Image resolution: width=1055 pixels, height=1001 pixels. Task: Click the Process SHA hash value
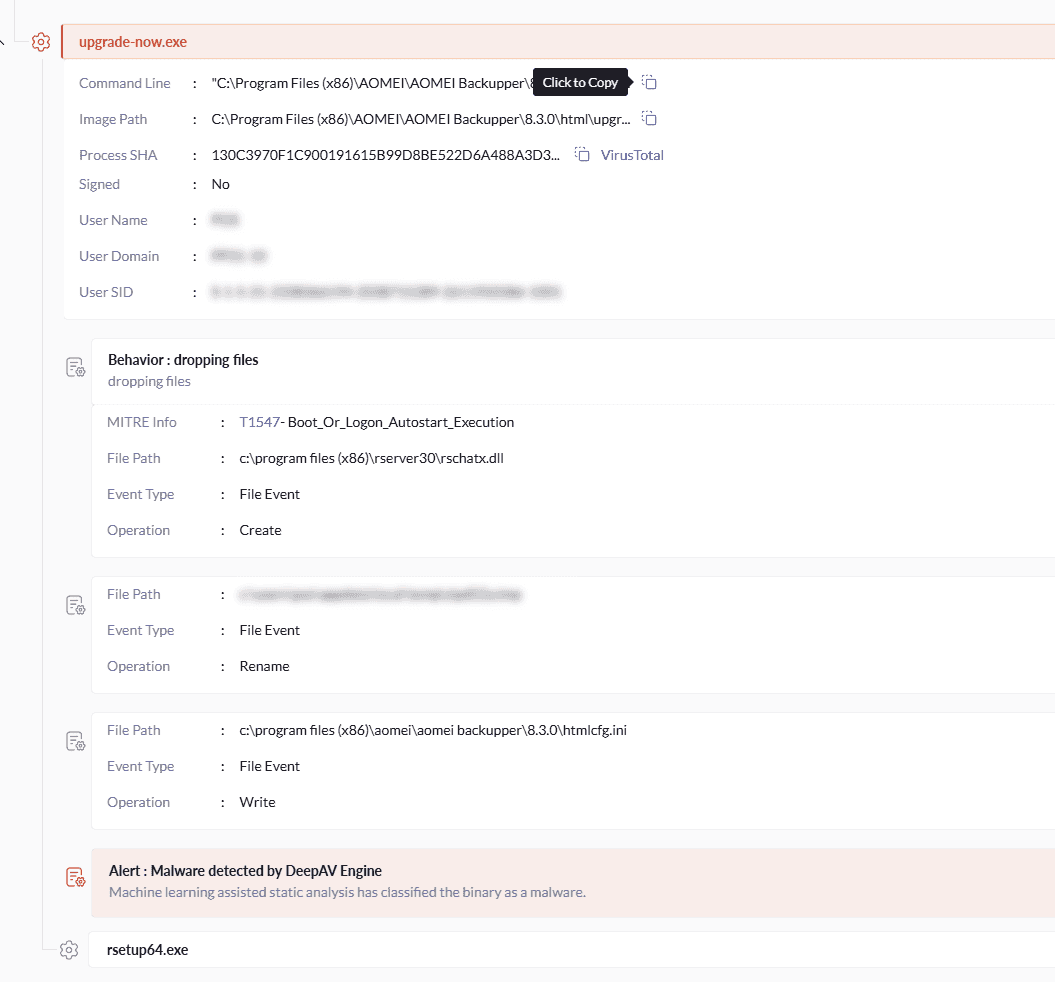click(x=386, y=155)
